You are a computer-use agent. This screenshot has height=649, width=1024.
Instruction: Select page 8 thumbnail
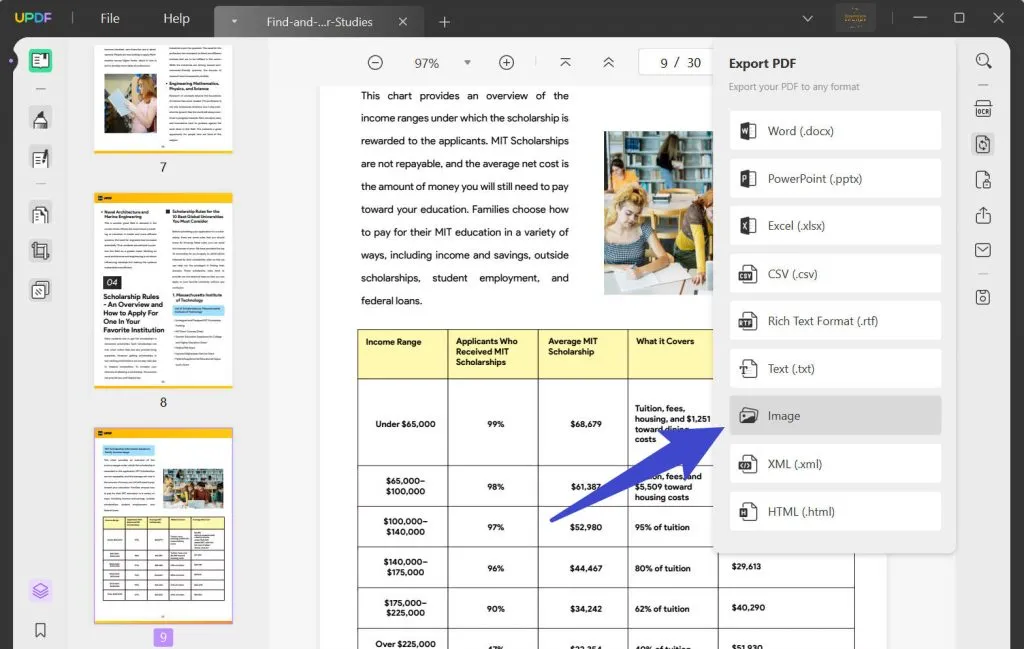coord(163,290)
